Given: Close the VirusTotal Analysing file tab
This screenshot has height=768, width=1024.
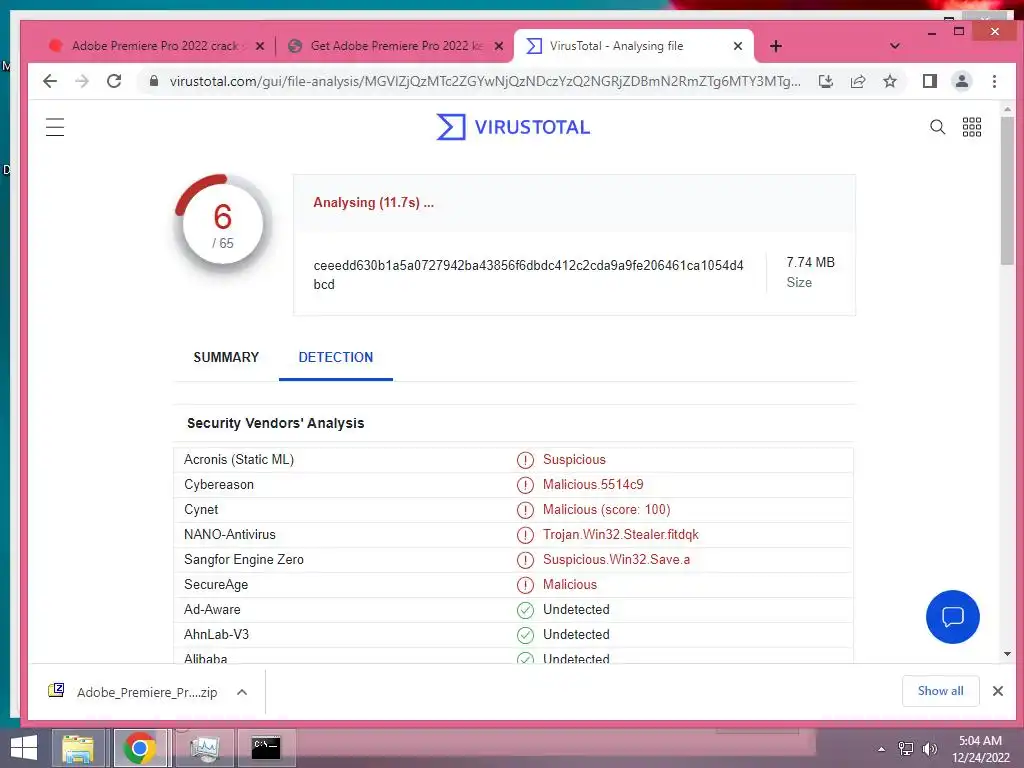Looking at the screenshot, I should pos(737,46).
